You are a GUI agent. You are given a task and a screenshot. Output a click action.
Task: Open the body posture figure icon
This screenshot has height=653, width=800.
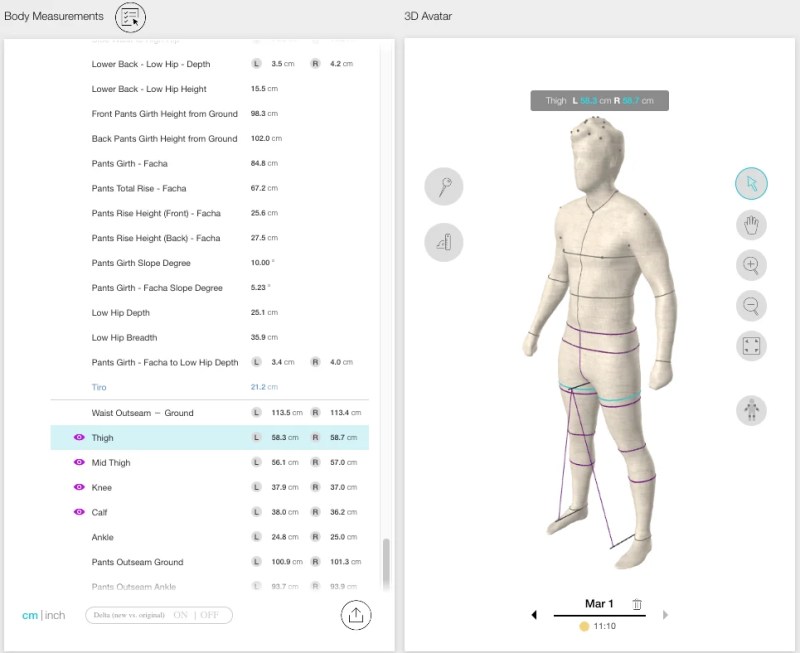751,410
